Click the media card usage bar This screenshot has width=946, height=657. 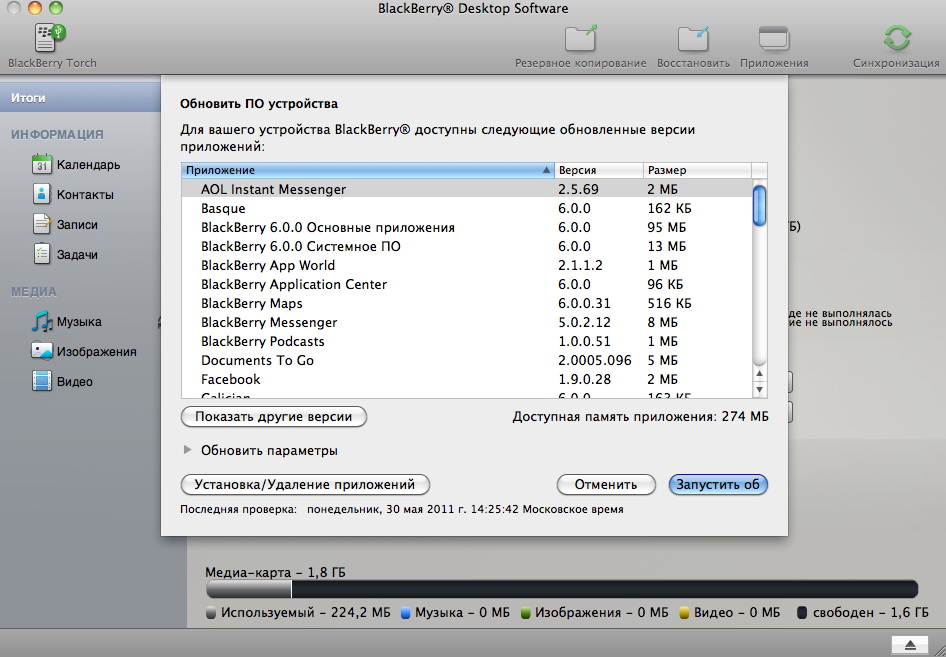562,589
